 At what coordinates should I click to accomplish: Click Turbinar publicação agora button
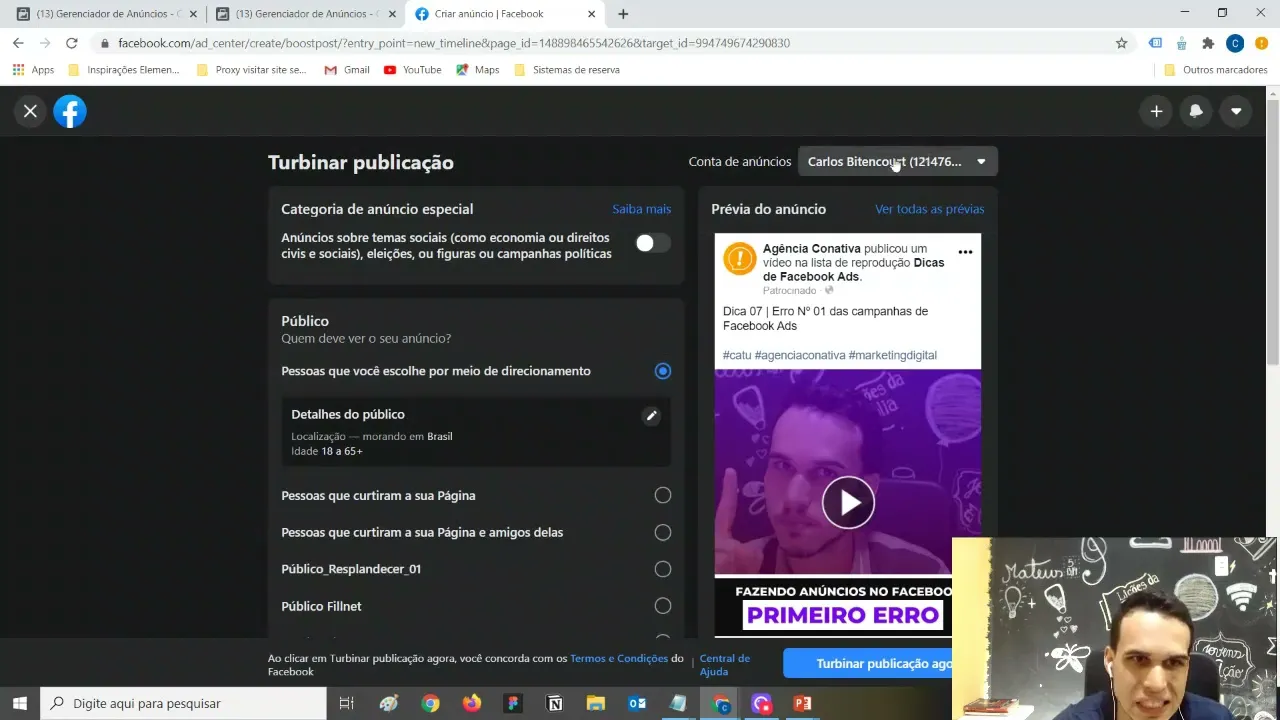868,664
